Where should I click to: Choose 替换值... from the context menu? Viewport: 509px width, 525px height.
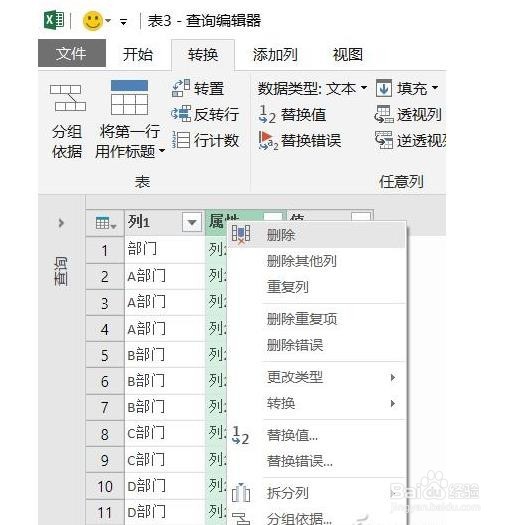(x=316, y=436)
